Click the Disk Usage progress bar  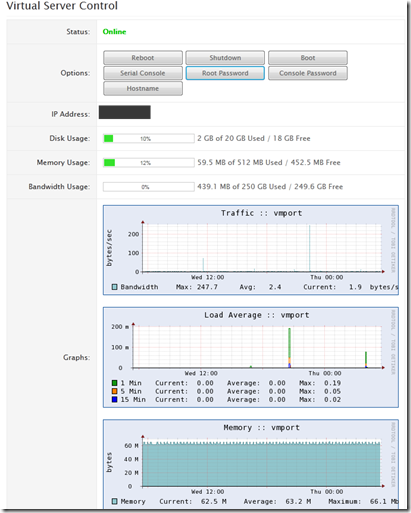(x=149, y=138)
